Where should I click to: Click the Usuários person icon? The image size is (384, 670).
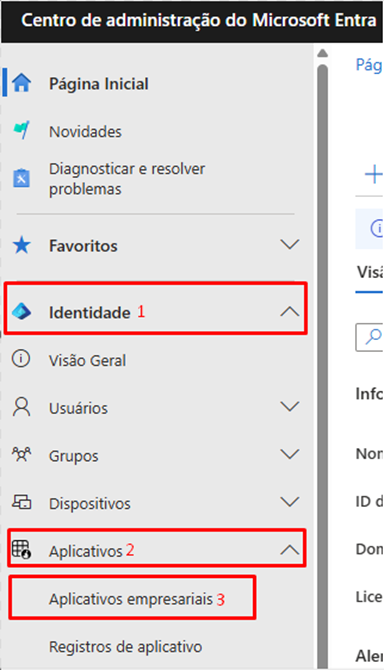point(21,407)
